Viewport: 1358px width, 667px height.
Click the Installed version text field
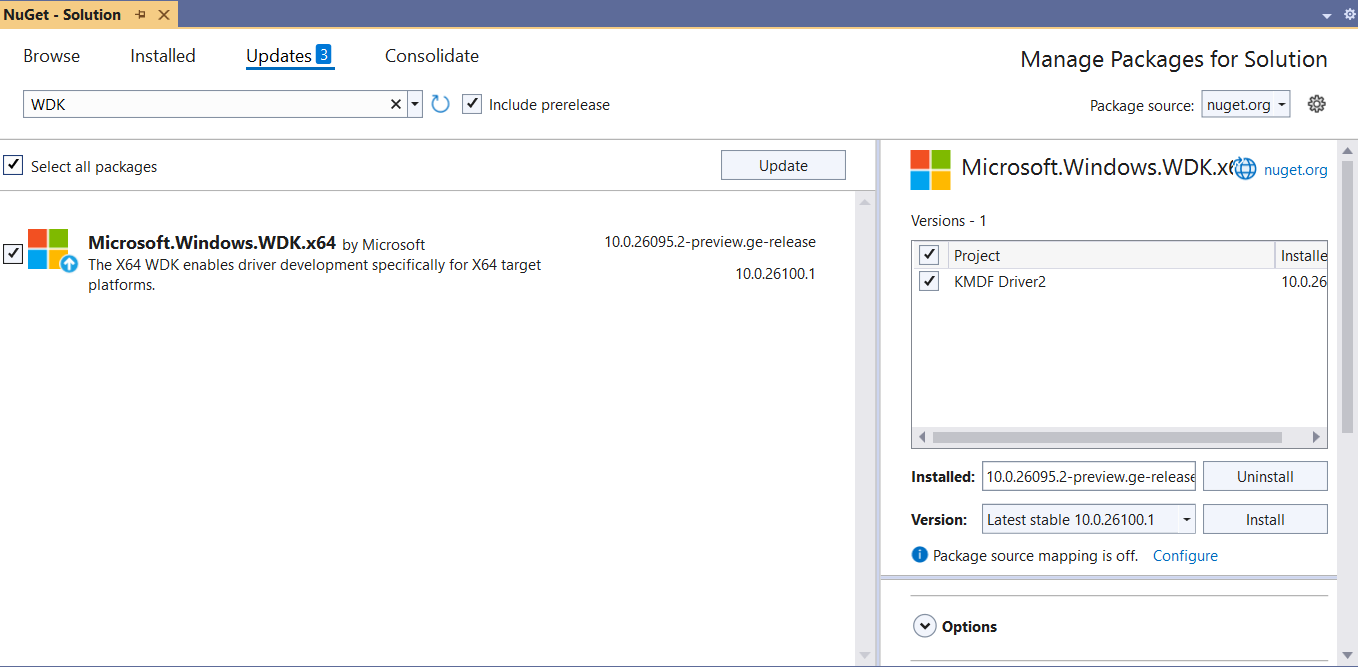tap(1088, 476)
